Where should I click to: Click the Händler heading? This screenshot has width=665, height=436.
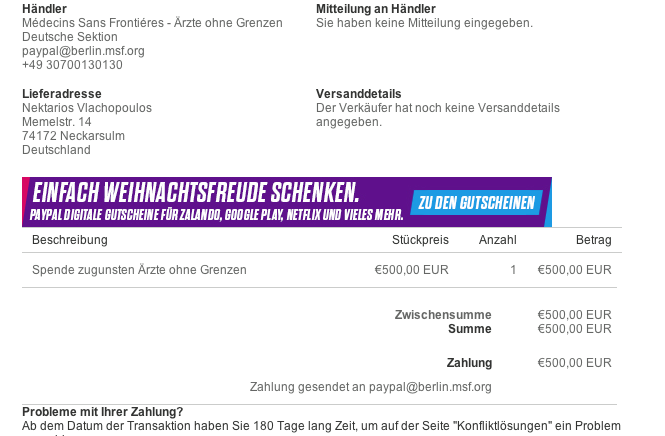[44, 8]
